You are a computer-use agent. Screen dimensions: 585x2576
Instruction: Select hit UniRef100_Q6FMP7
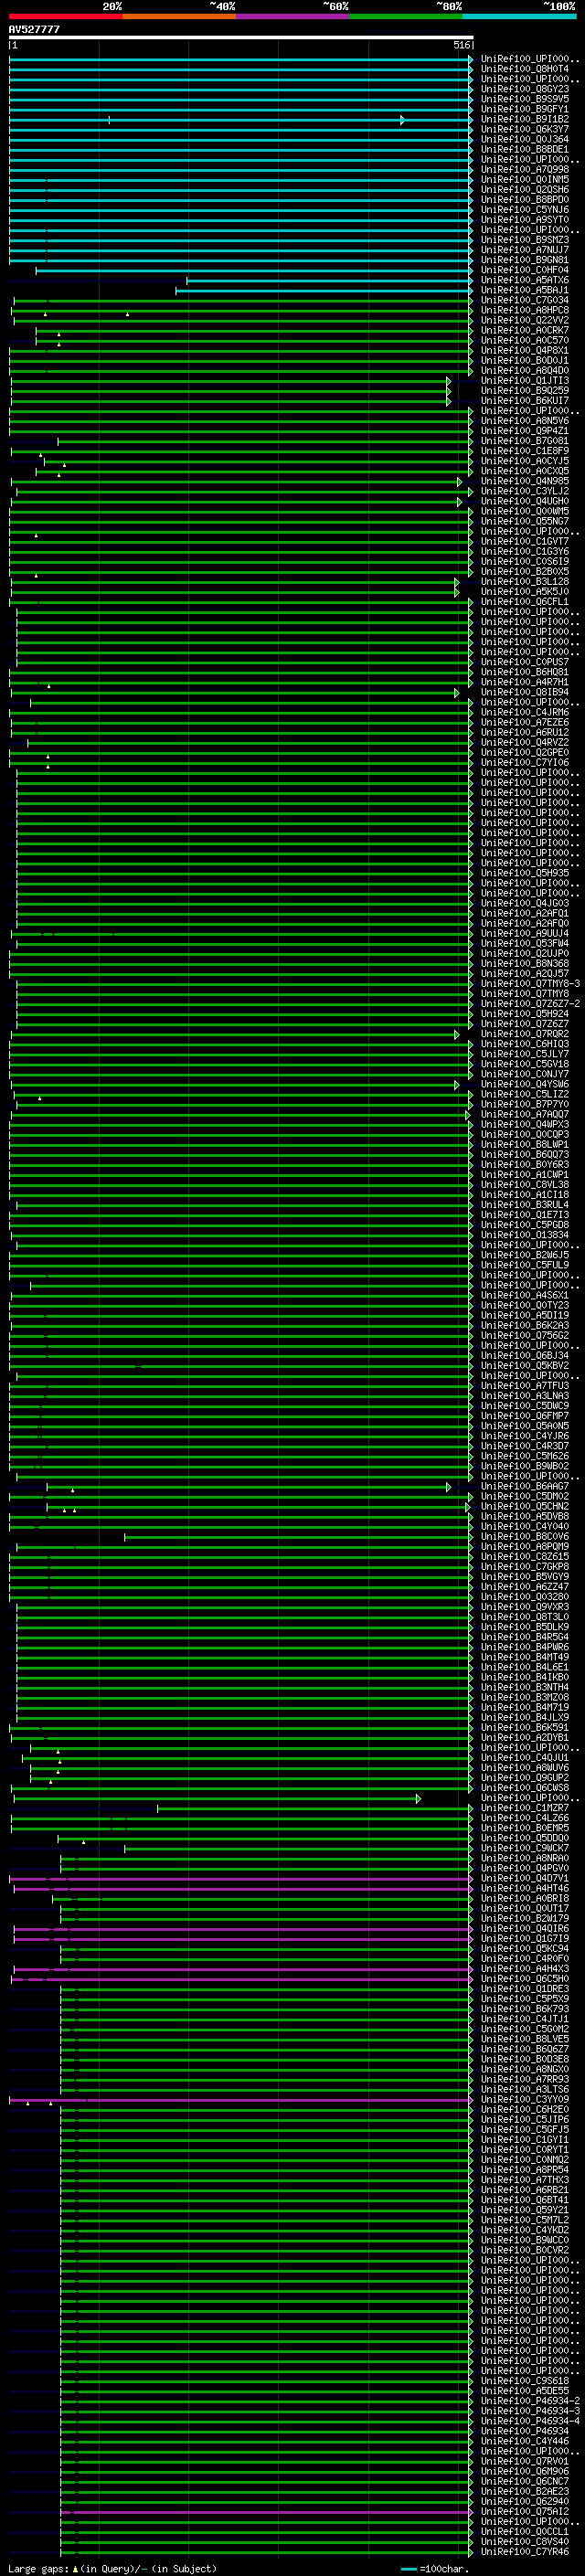click(524, 1416)
